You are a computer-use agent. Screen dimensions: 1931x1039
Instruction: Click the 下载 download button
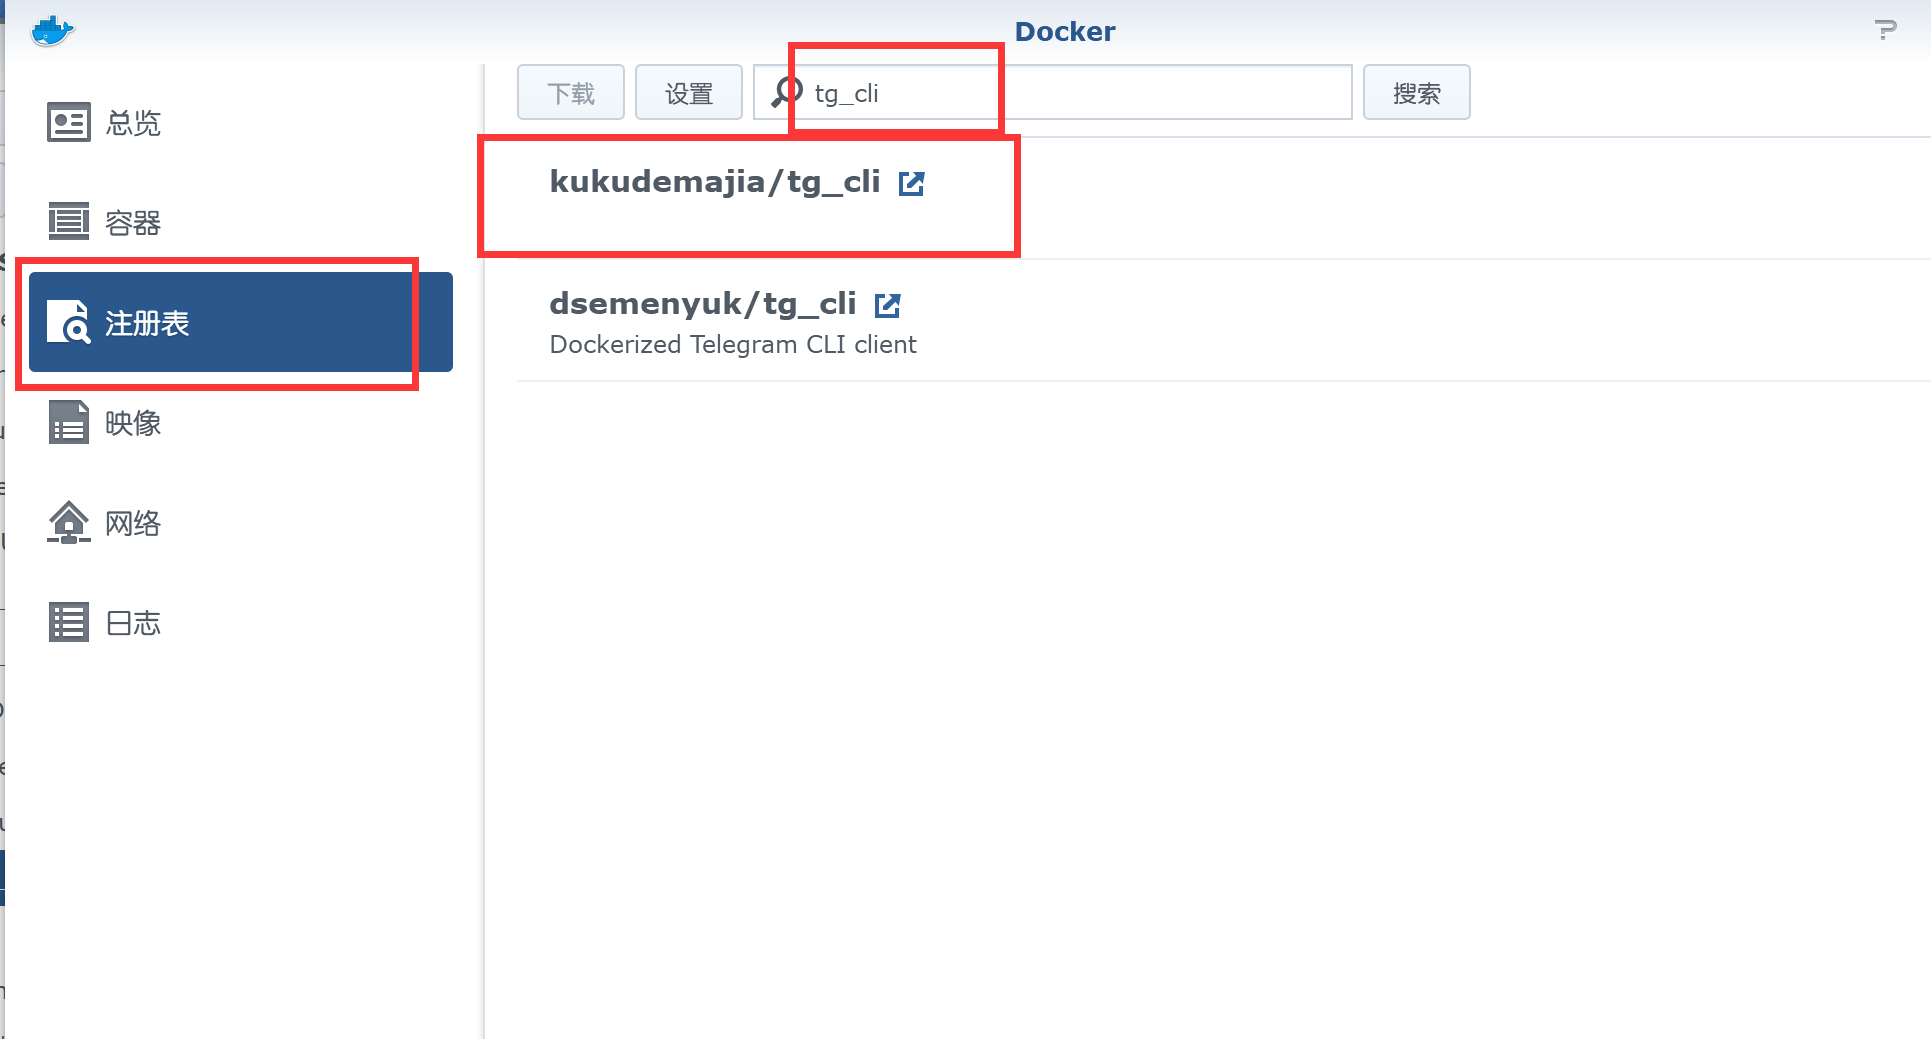pyautogui.click(x=571, y=93)
